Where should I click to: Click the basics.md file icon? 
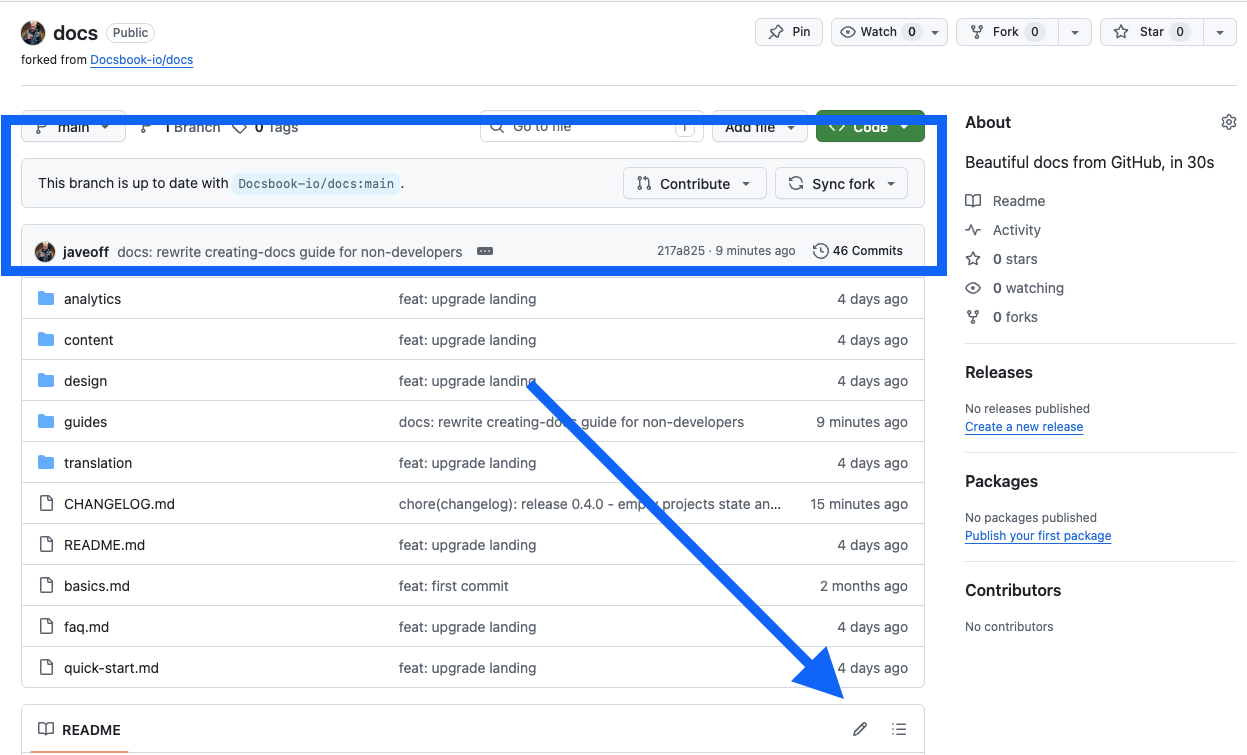point(46,585)
